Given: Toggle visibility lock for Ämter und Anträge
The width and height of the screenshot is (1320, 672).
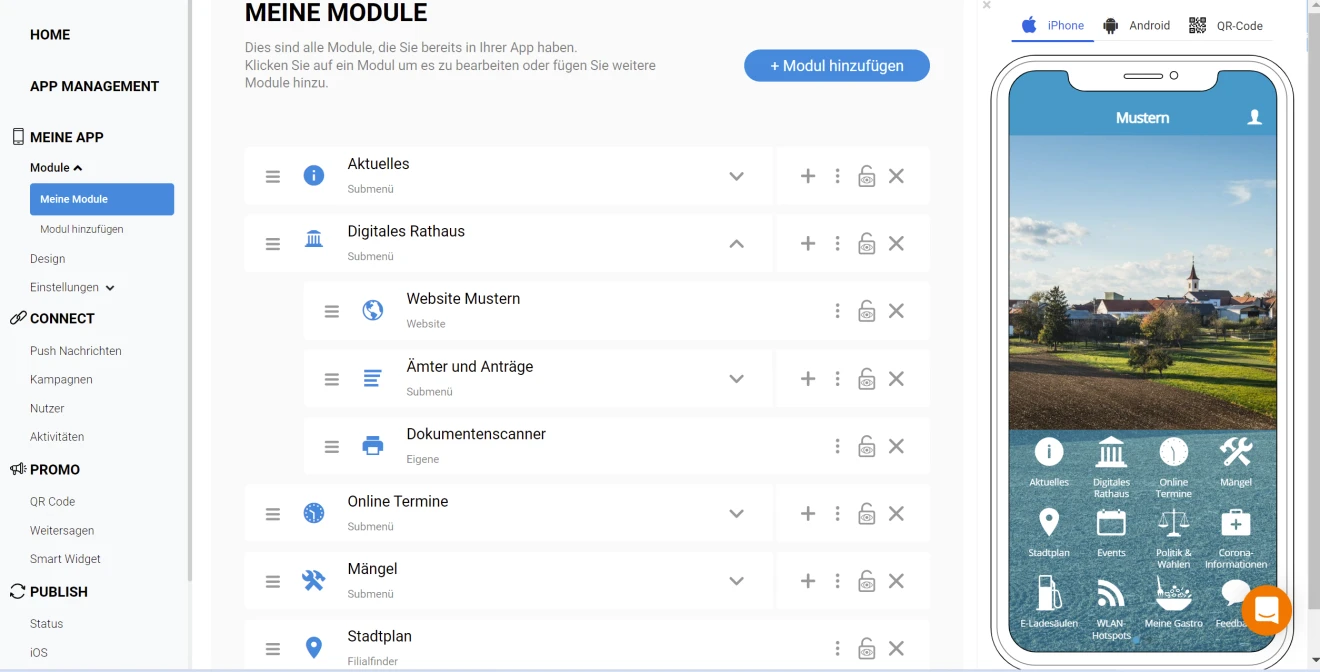Looking at the screenshot, I should click(867, 379).
